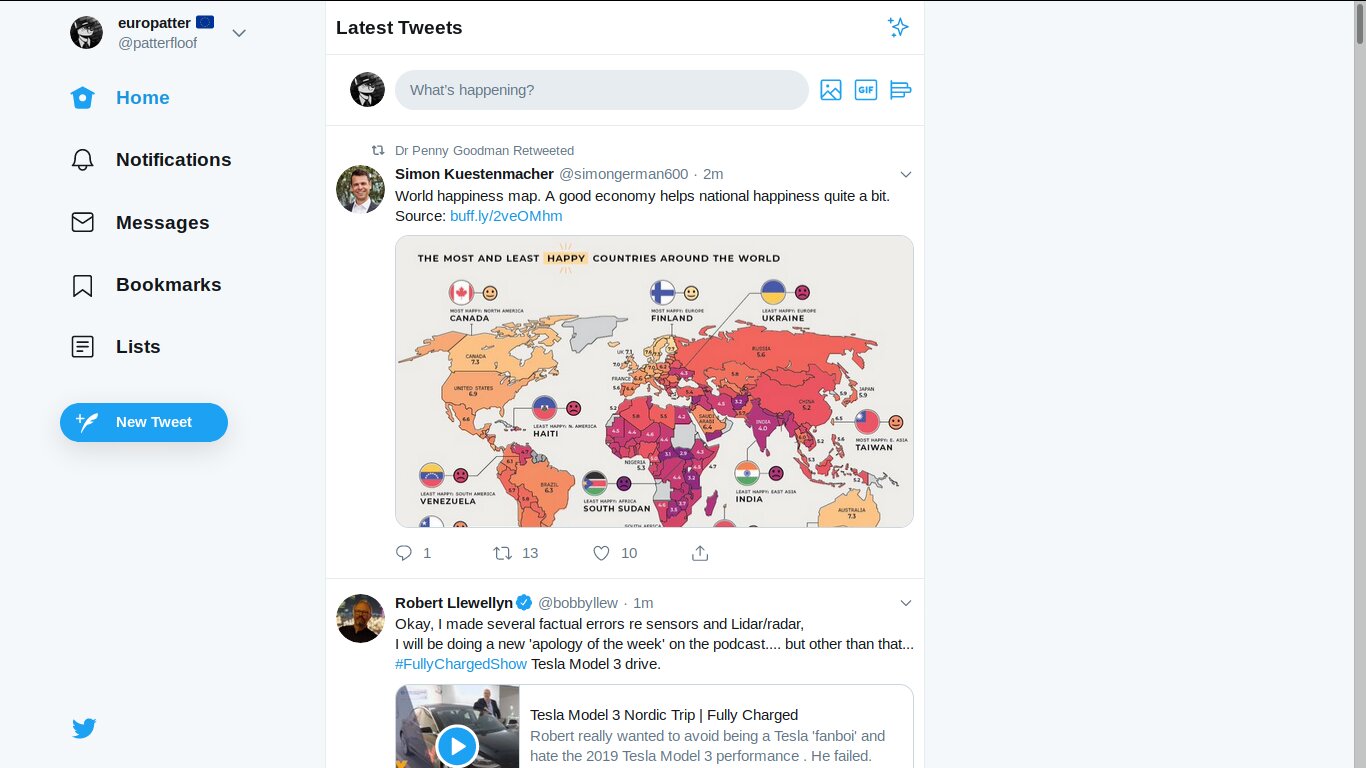1366x768 pixels.
Task: Click the Twitter bird logo
Action: 84,728
